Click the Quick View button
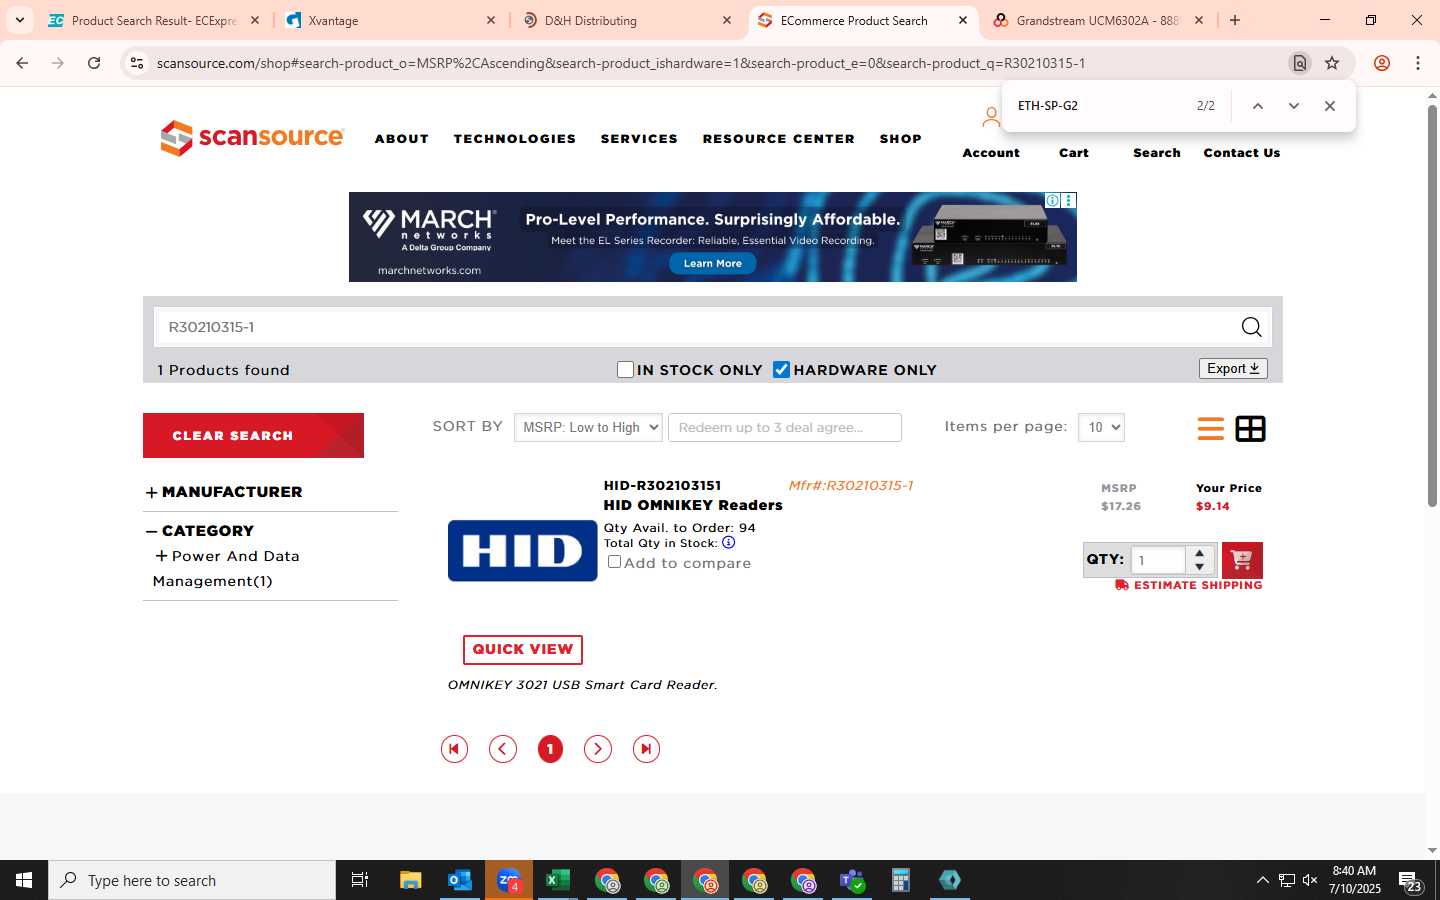Image resolution: width=1440 pixels, height=900 pixels. click(523, 649)
